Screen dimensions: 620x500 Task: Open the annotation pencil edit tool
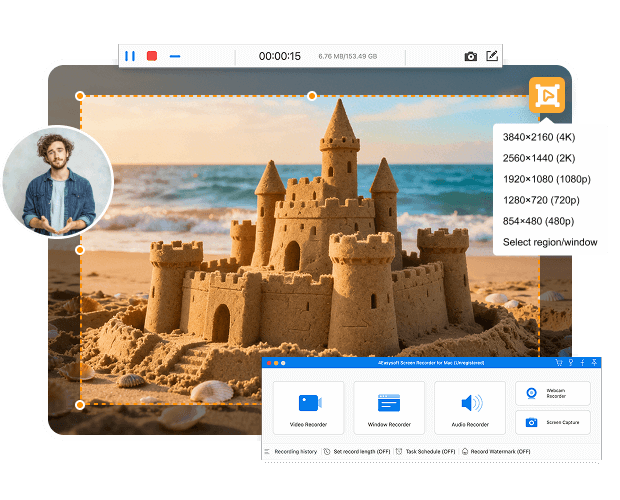tap(492, 56)
